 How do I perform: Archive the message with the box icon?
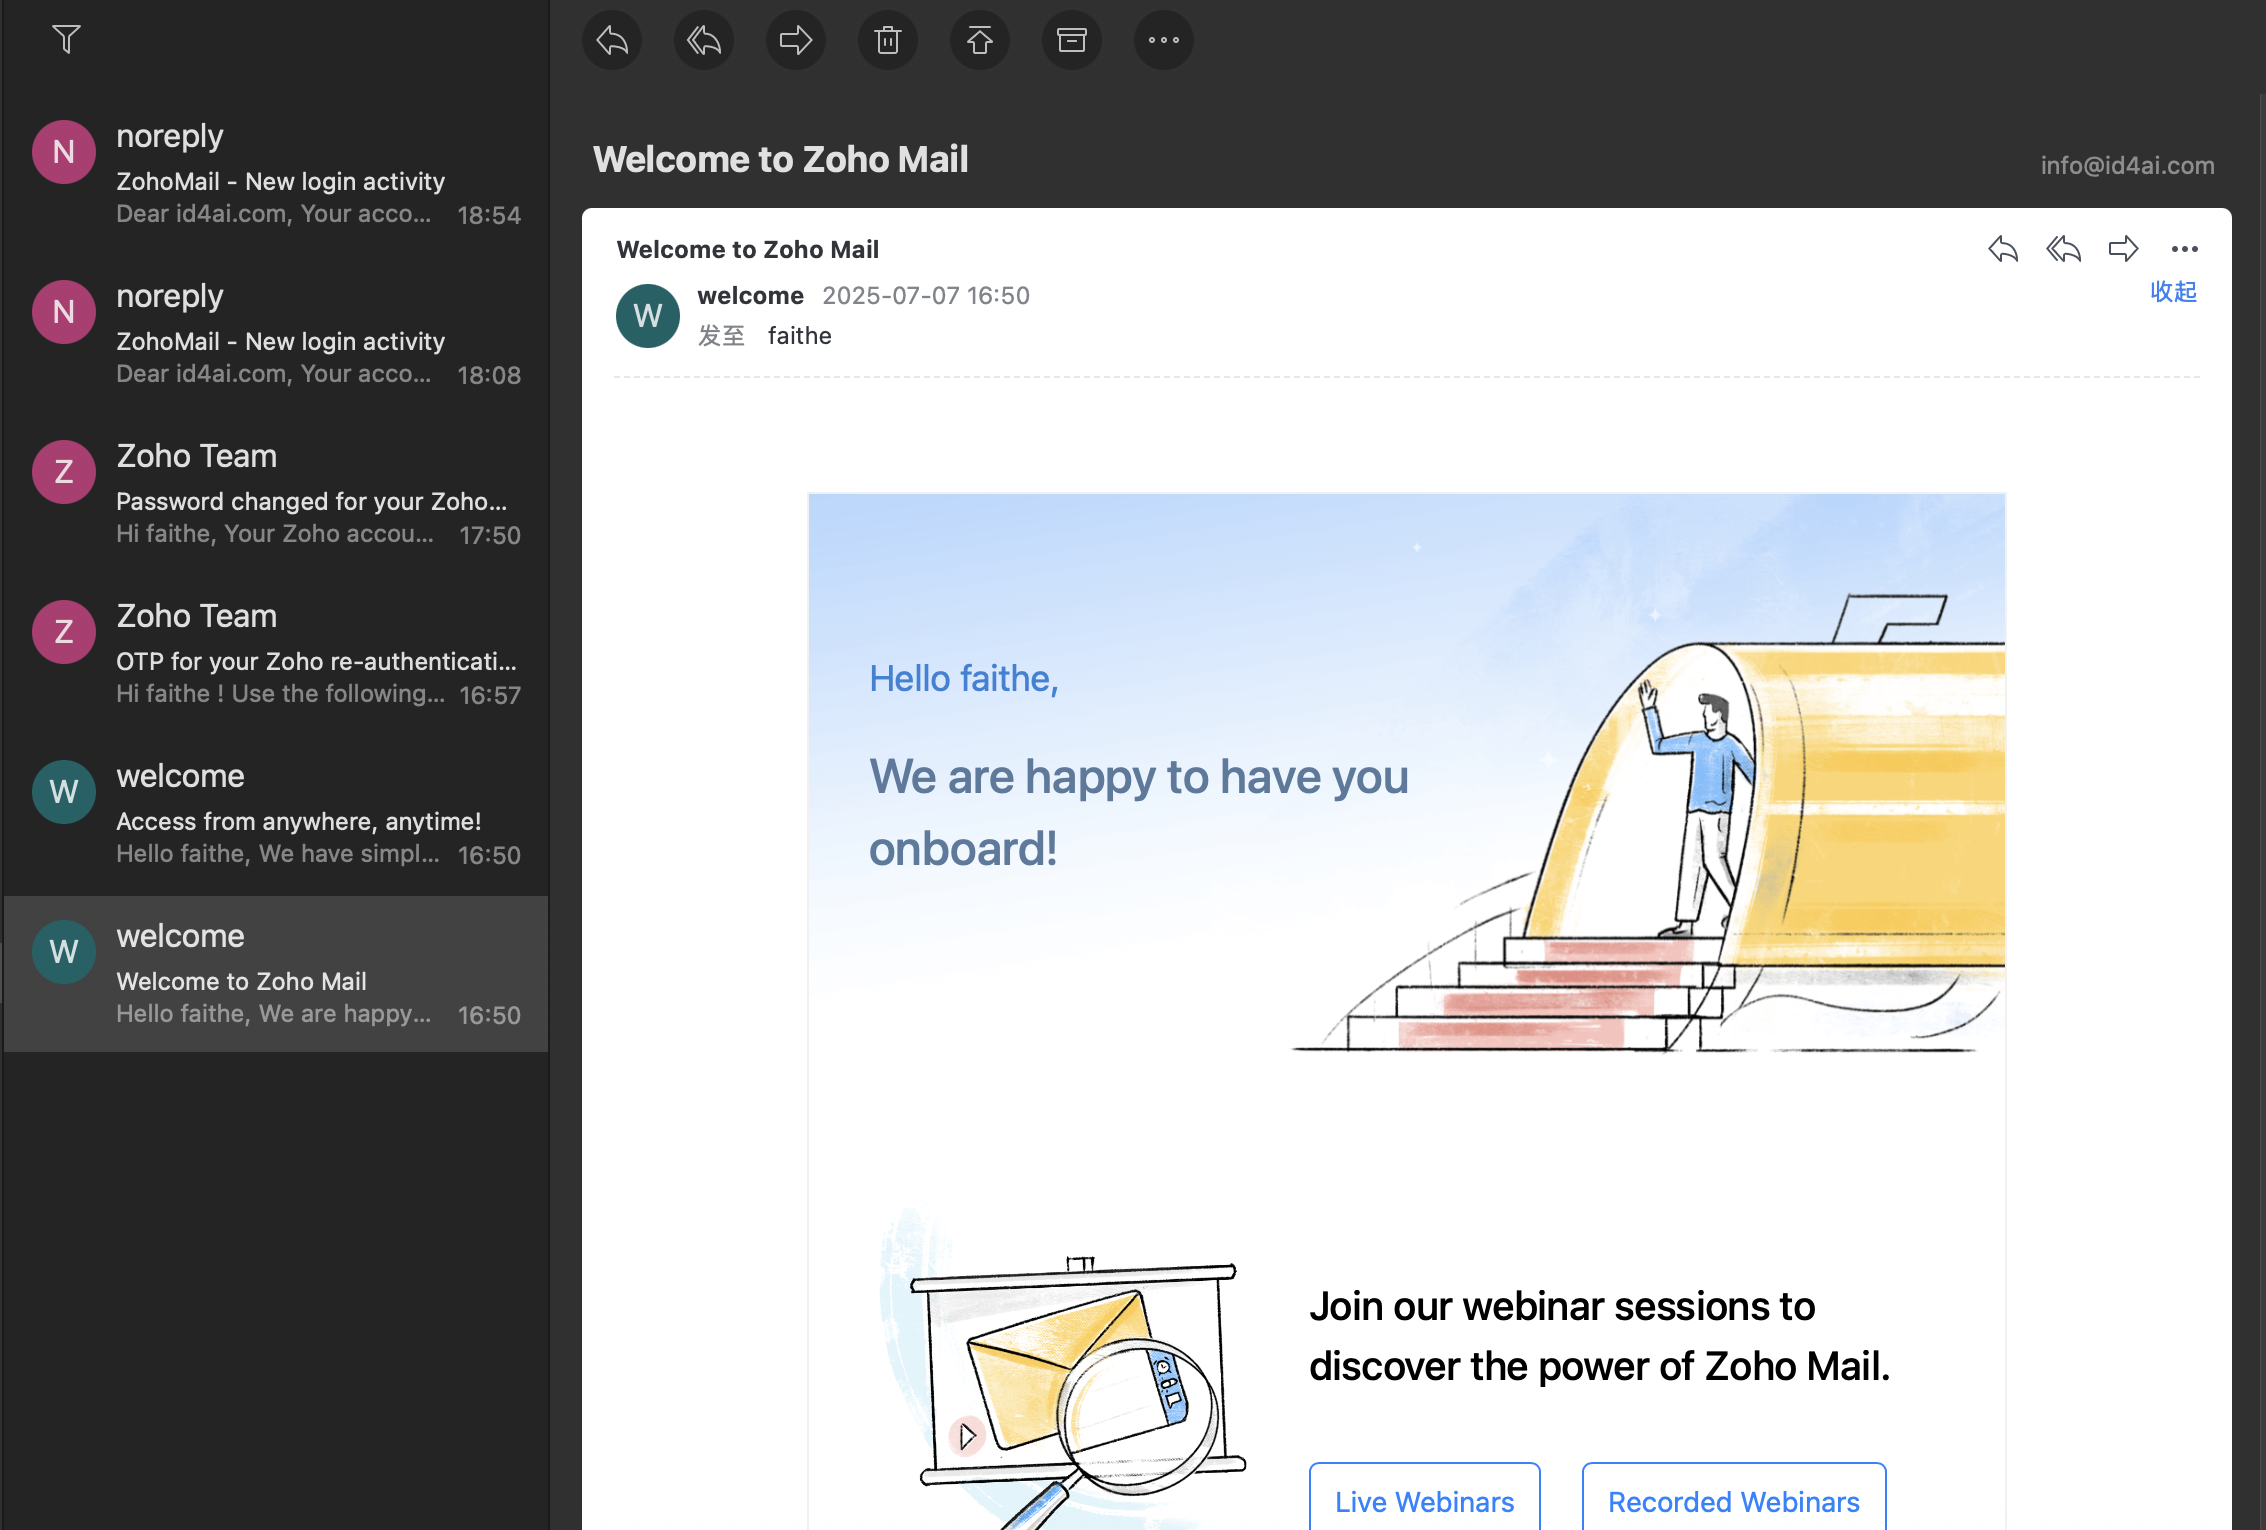tap(1072, 40)
